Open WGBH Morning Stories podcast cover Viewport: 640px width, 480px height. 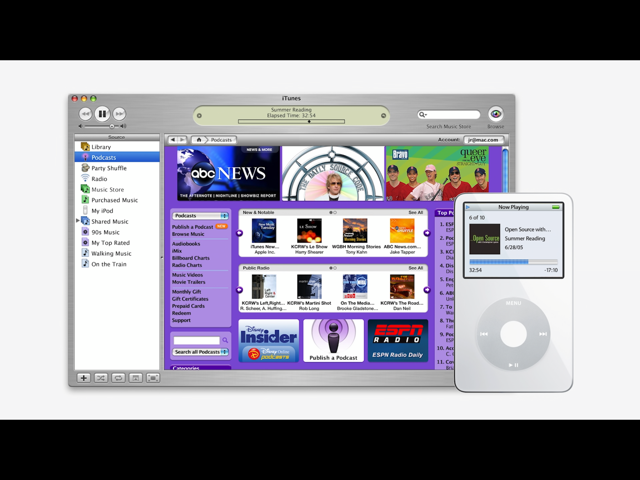point(355,231)
